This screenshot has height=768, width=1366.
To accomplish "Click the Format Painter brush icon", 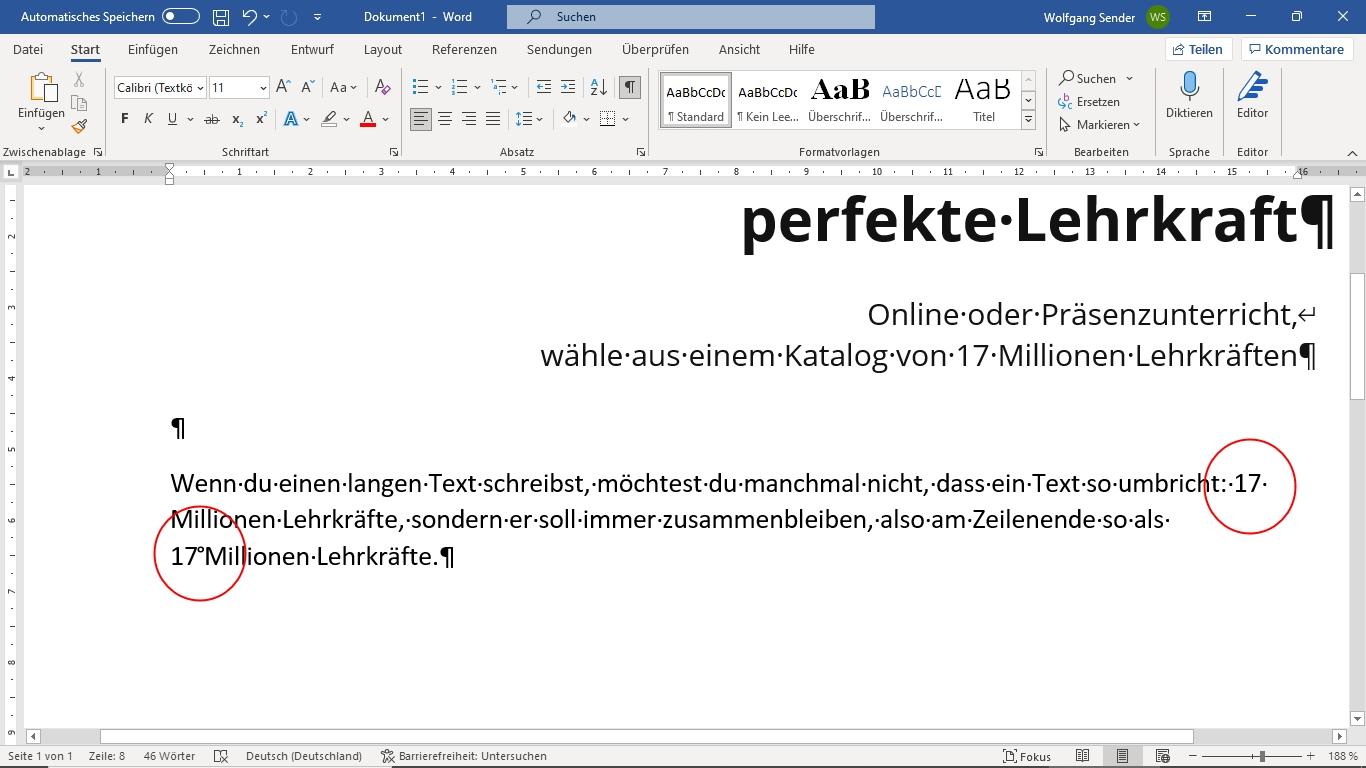I will [x=79, y=126].
